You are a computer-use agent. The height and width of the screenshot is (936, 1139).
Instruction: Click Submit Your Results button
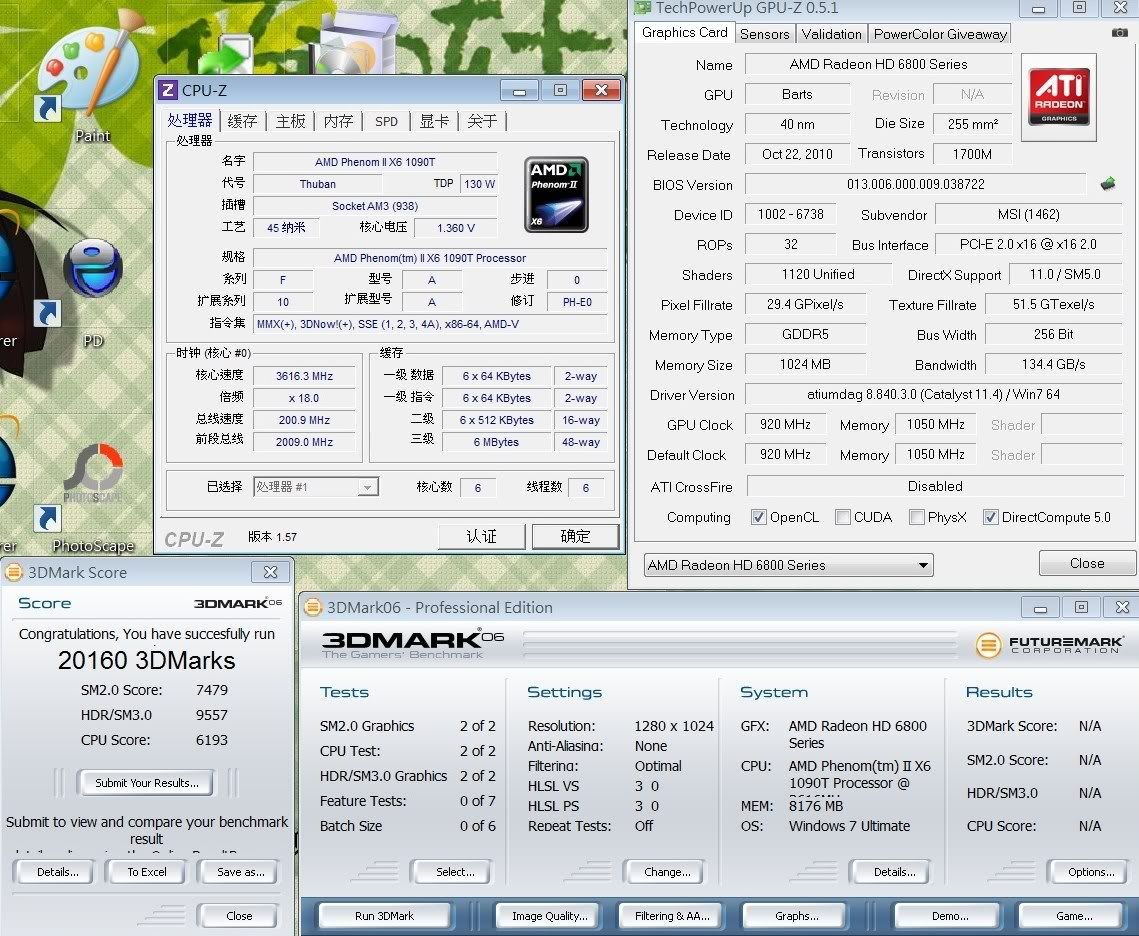pos(147,783)
